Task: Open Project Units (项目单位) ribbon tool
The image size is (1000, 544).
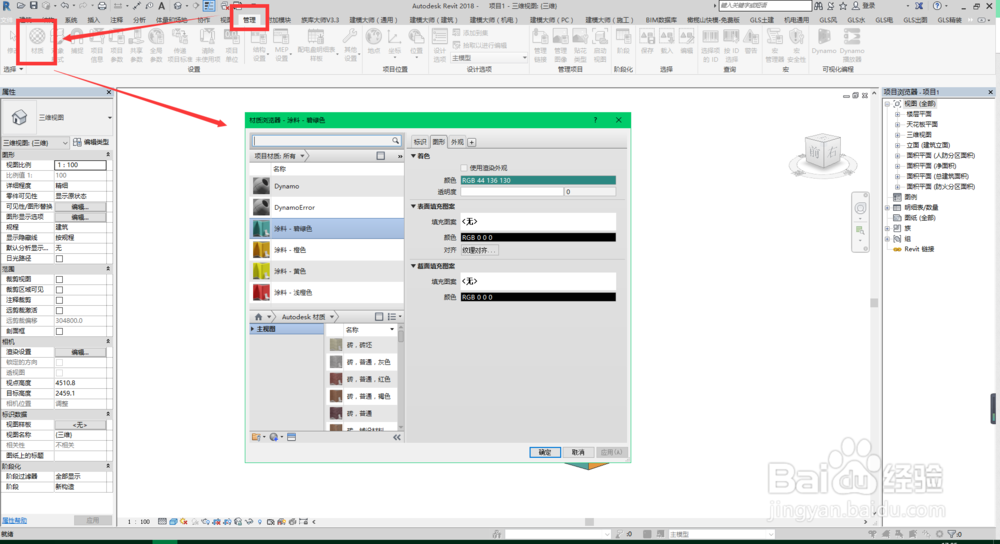Action: 232,45
